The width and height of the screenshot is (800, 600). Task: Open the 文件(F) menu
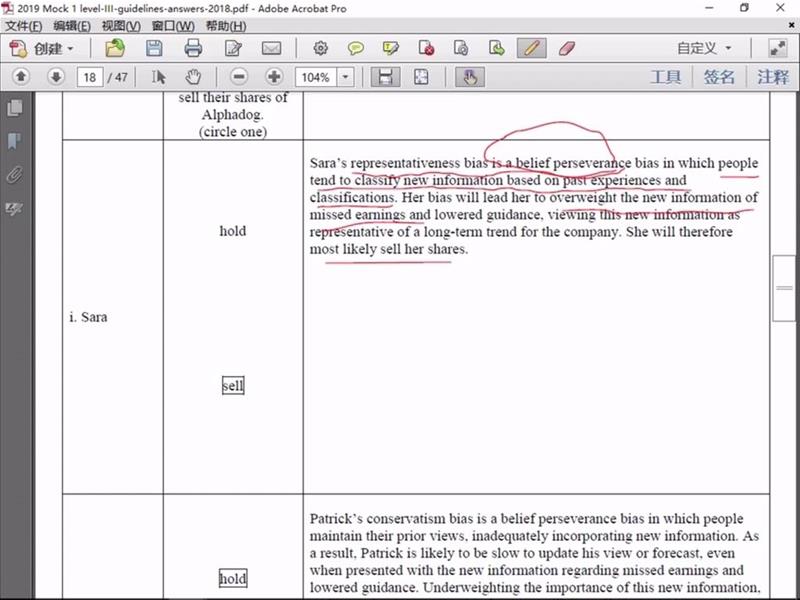point(24,25)
